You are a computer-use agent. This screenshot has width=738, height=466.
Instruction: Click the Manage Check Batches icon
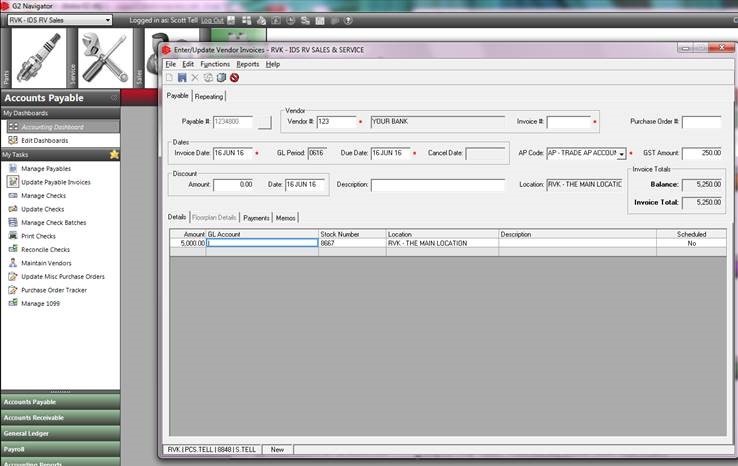point(13,222)
